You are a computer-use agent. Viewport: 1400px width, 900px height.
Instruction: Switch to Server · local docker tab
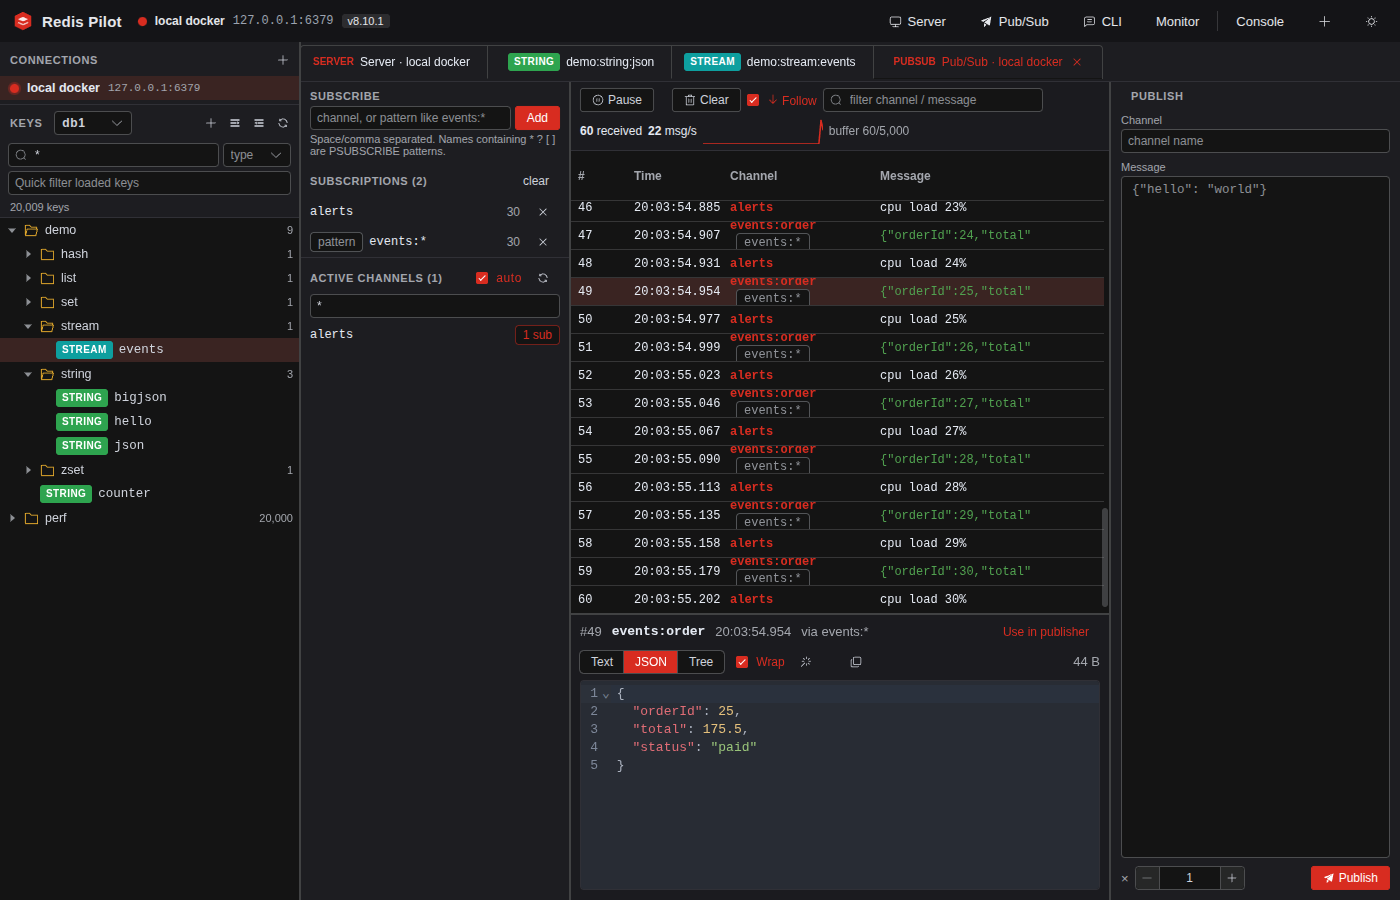pyautogui.click(x=393, y=62)
